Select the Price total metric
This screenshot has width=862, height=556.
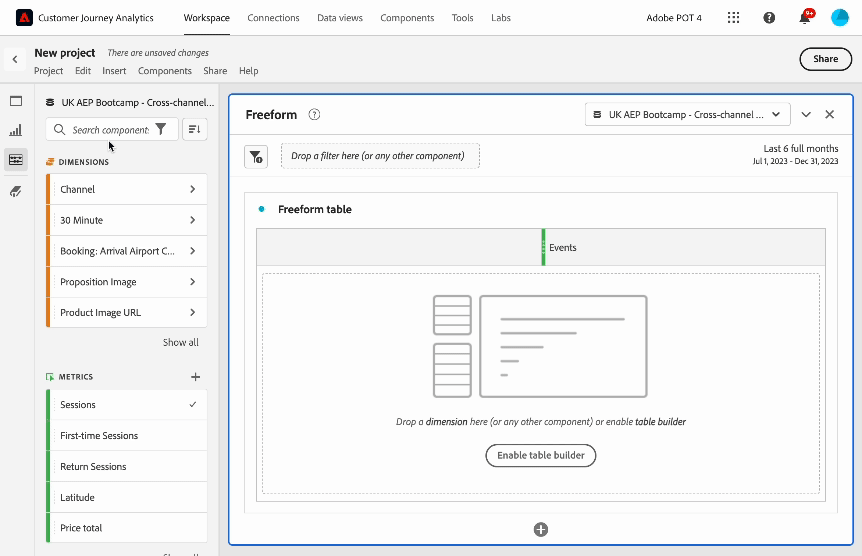(127, 528)
